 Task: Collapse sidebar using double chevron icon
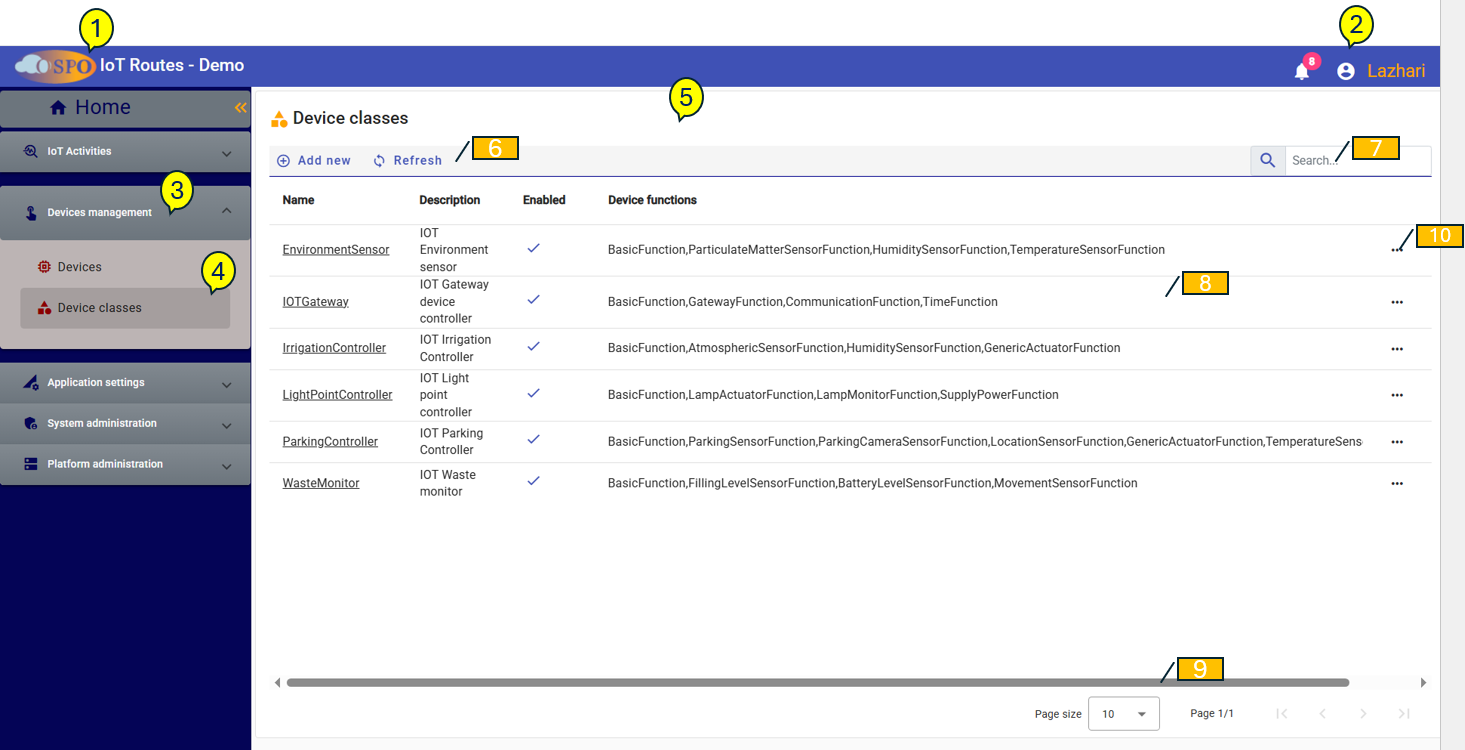240,108
